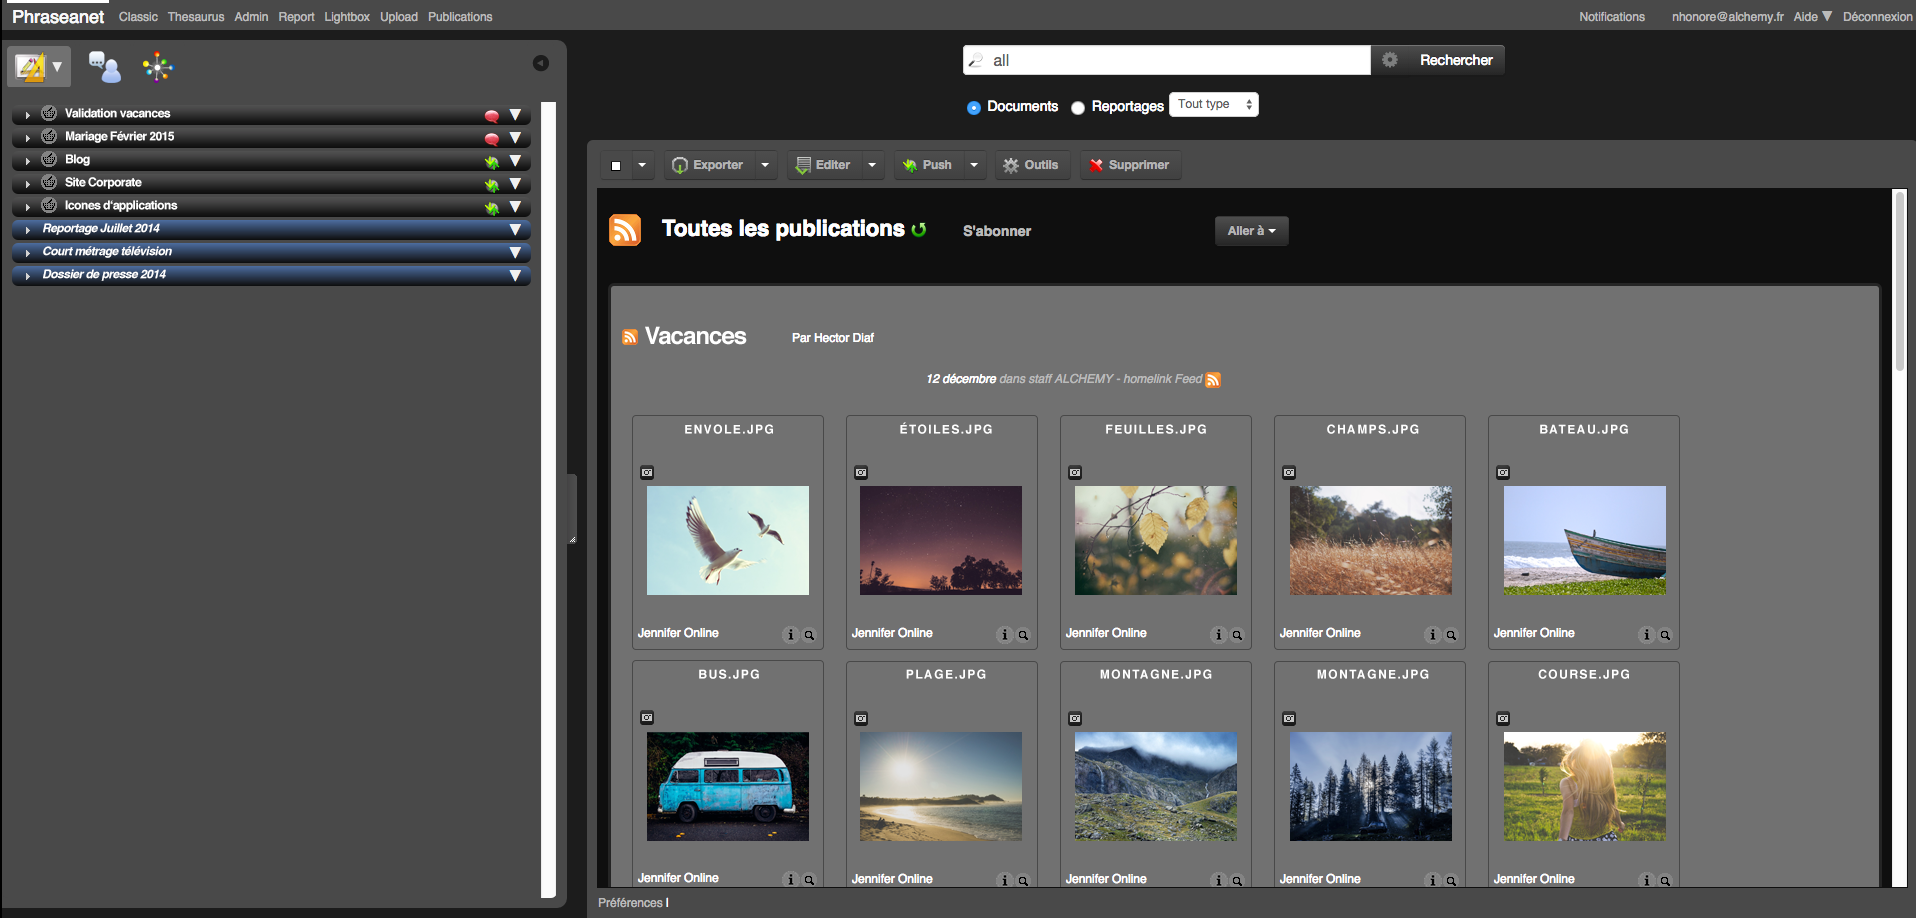Click the green icon on Icones d'applications
The width and height of the screenshot is (1916, 918).
point(492,208)
